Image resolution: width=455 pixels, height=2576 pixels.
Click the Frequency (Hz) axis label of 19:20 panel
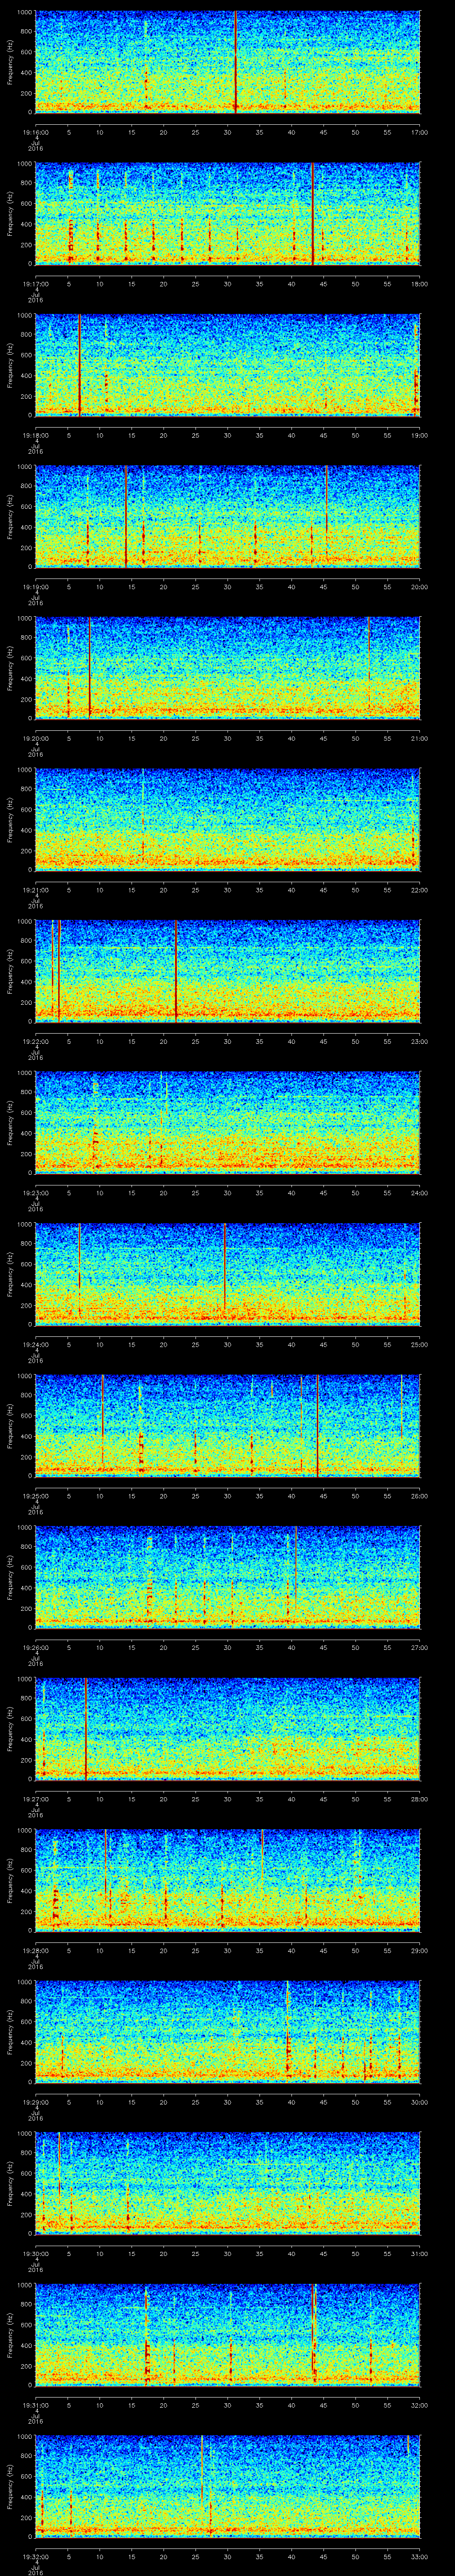[x=10, y=668]
